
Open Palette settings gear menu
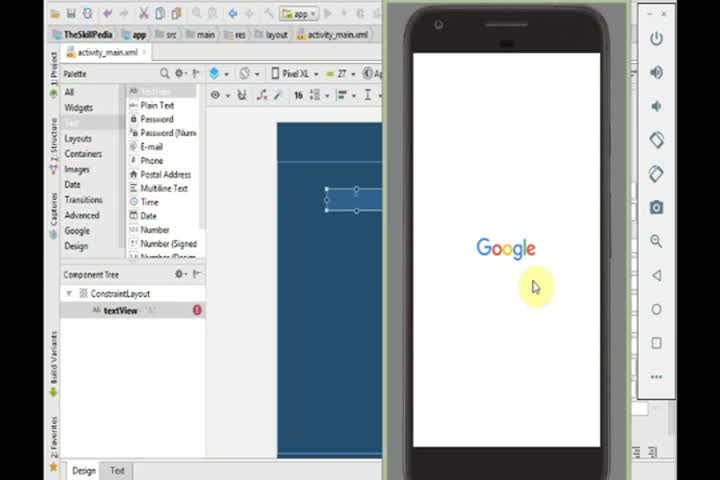pos(180,73)
